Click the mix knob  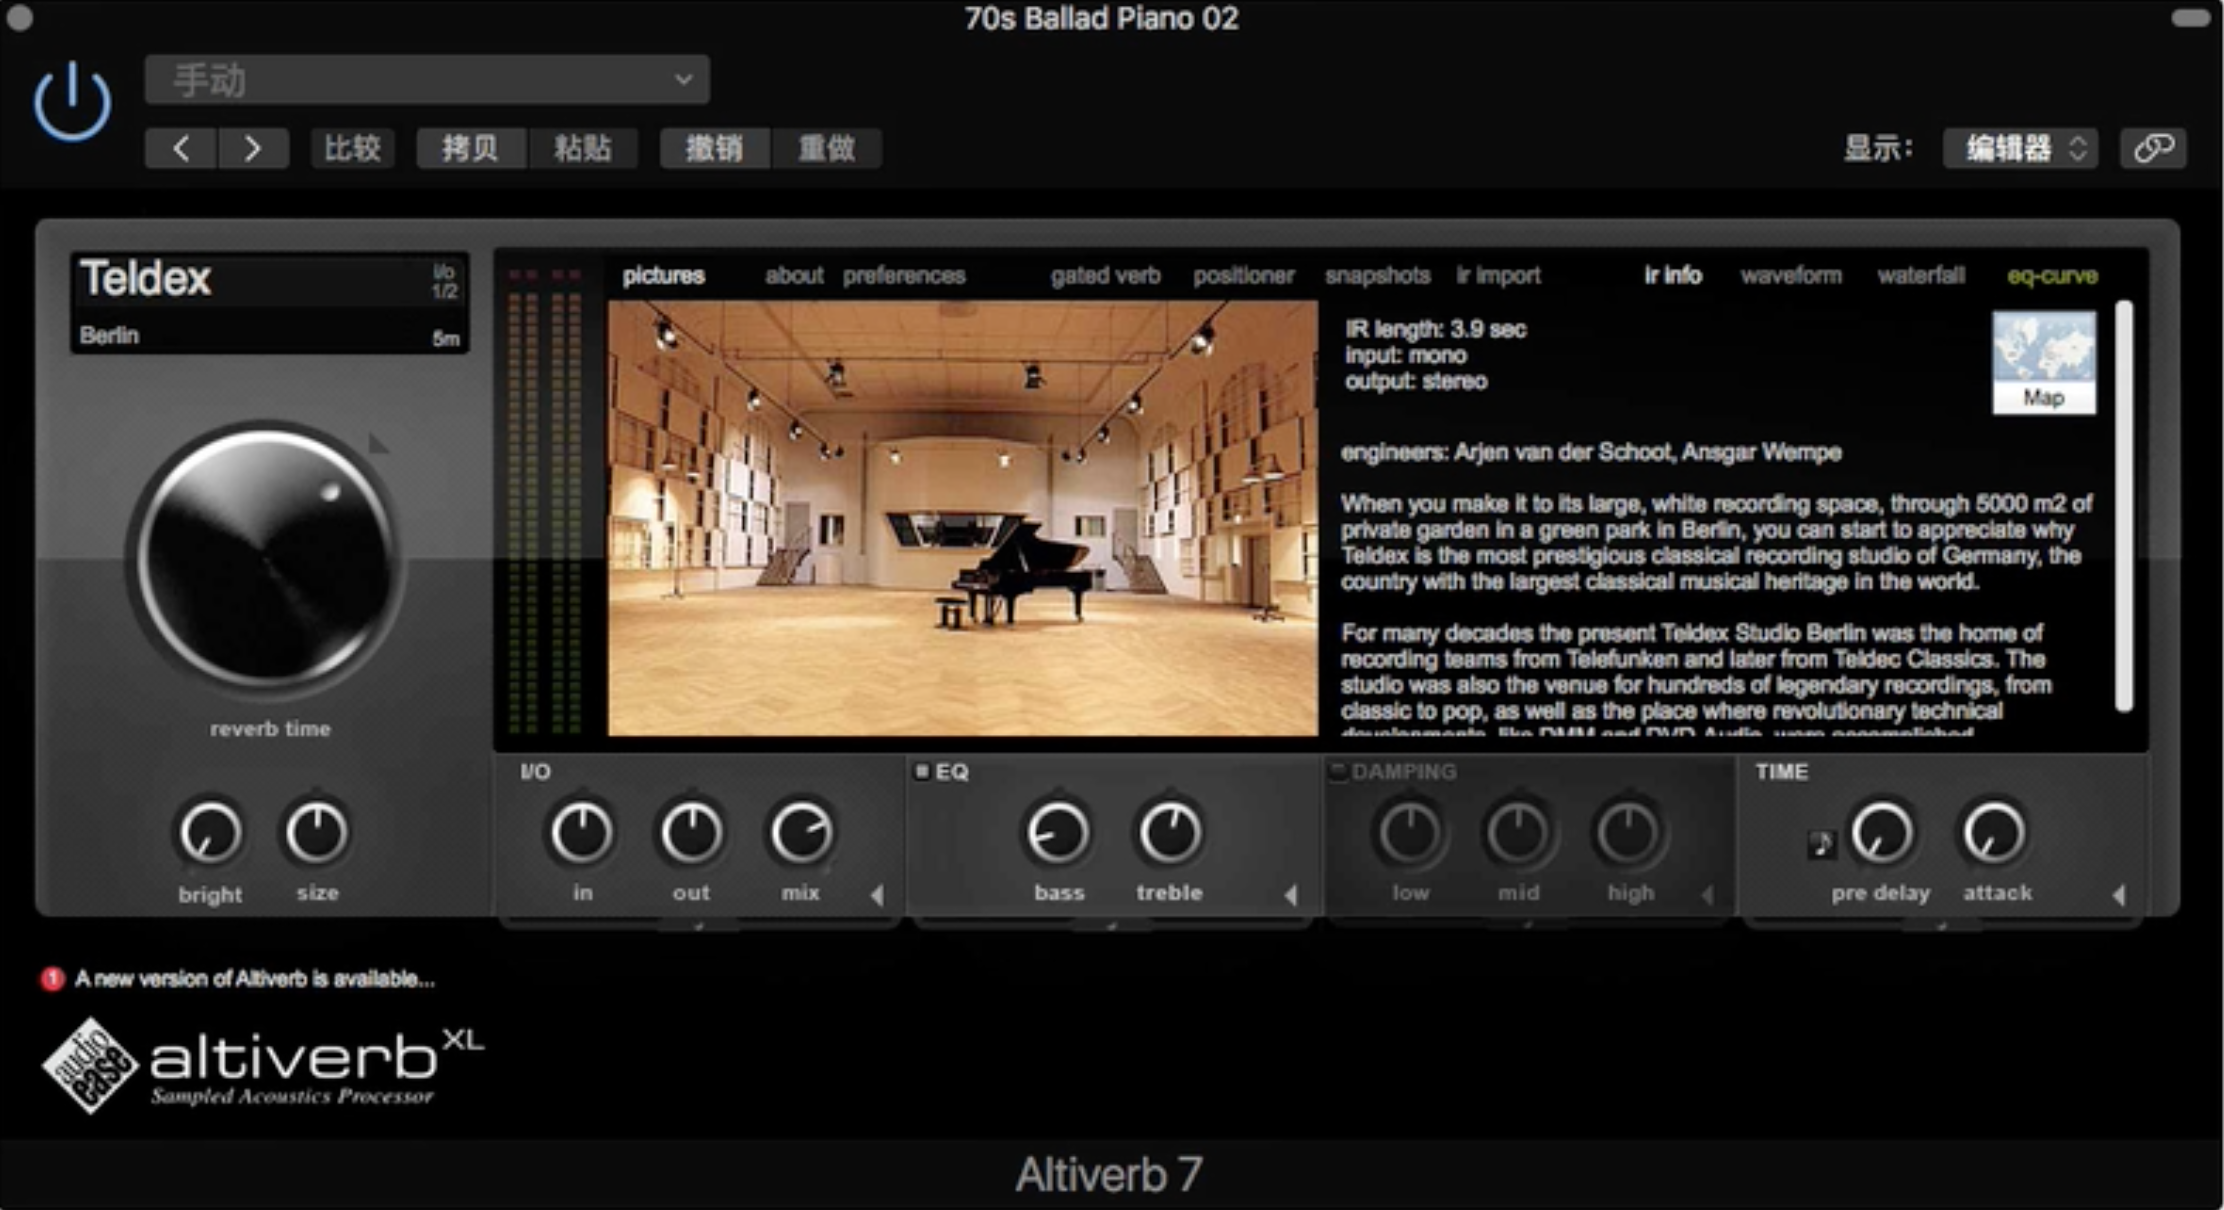click(x=800, y=832)
